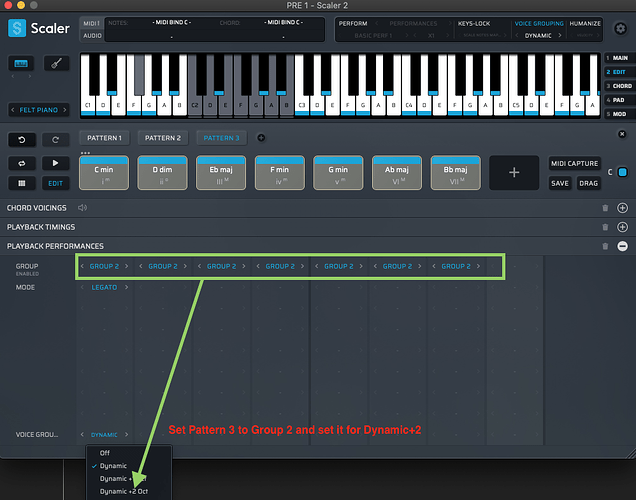Click the undo arrow icon
The height and width of the screenshot is (500, 636).
(22, 140)
